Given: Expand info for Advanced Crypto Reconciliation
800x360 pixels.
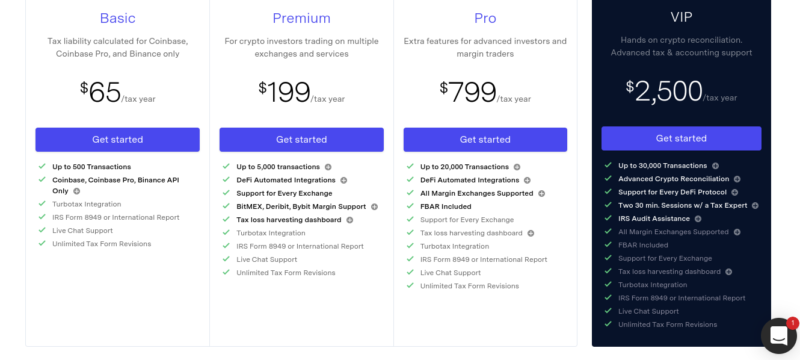Looking at the screenshot, I should pos(737,179).
